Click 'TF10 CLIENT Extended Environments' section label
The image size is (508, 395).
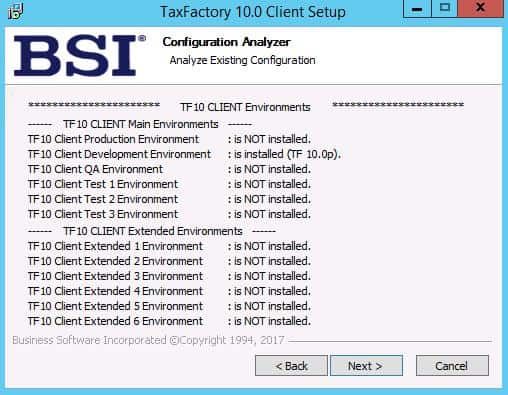click(x=153, y=231)
